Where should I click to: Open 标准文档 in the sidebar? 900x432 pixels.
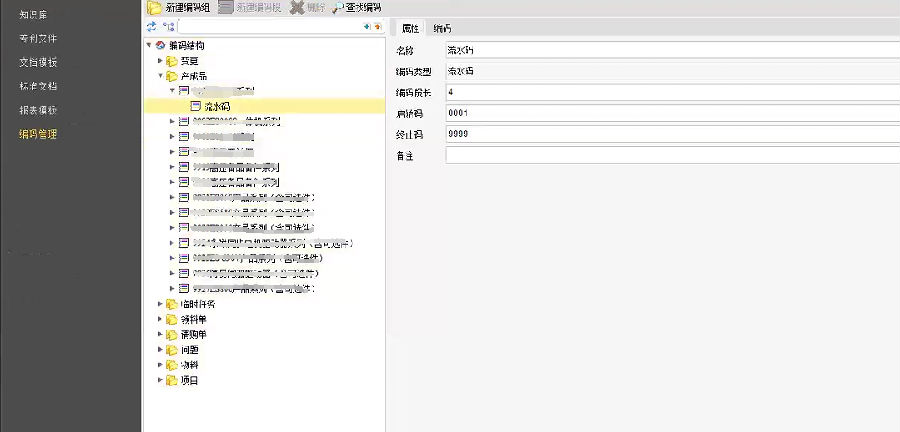point(38,87)
